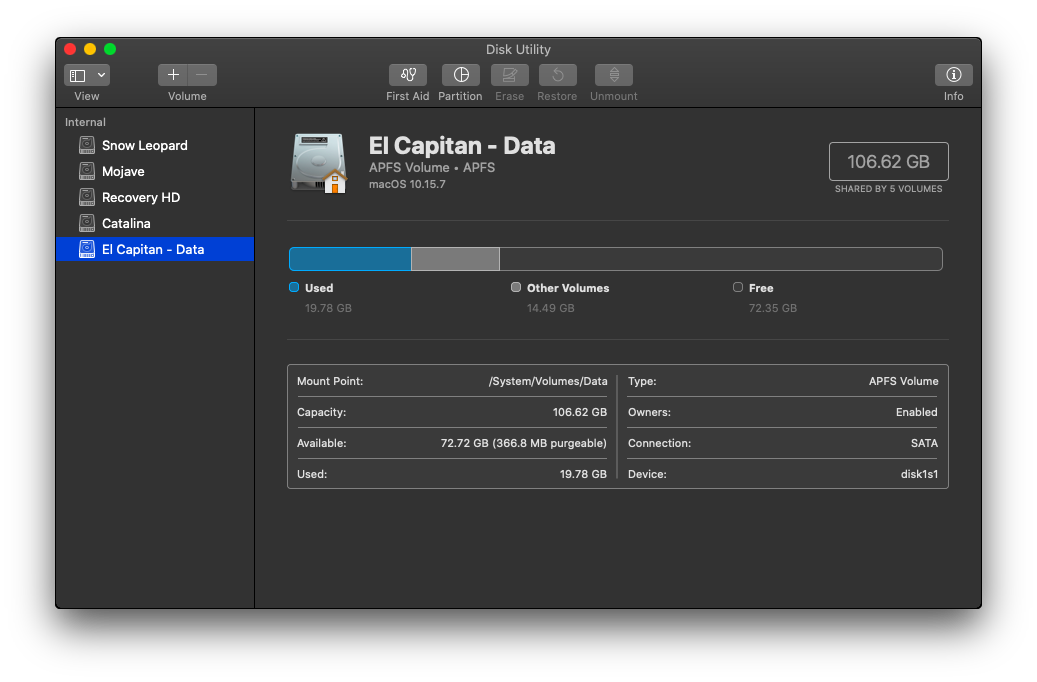
Task: Close the Disk Utility window
Action: click(69, 49)
